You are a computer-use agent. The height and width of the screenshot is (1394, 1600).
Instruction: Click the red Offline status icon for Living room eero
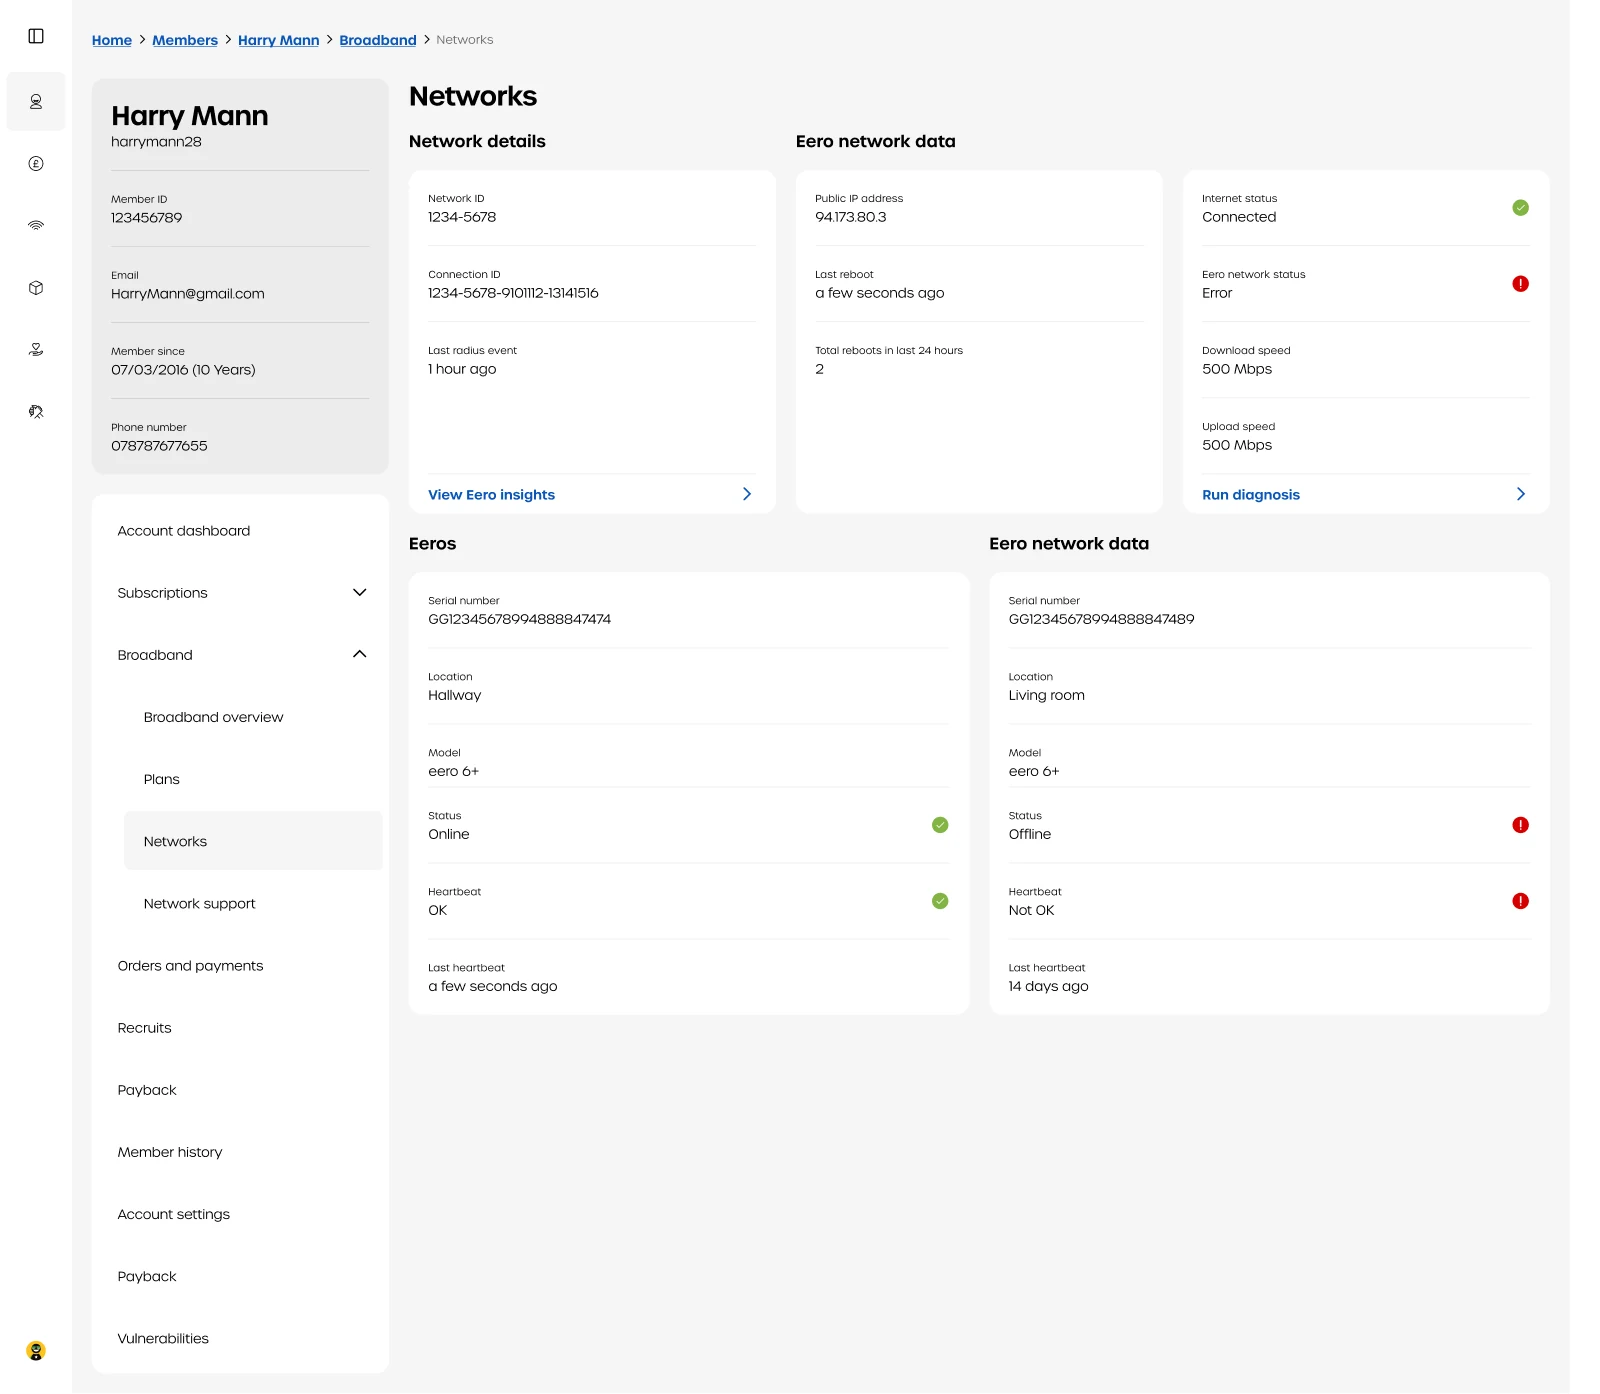coord(1520,825)
